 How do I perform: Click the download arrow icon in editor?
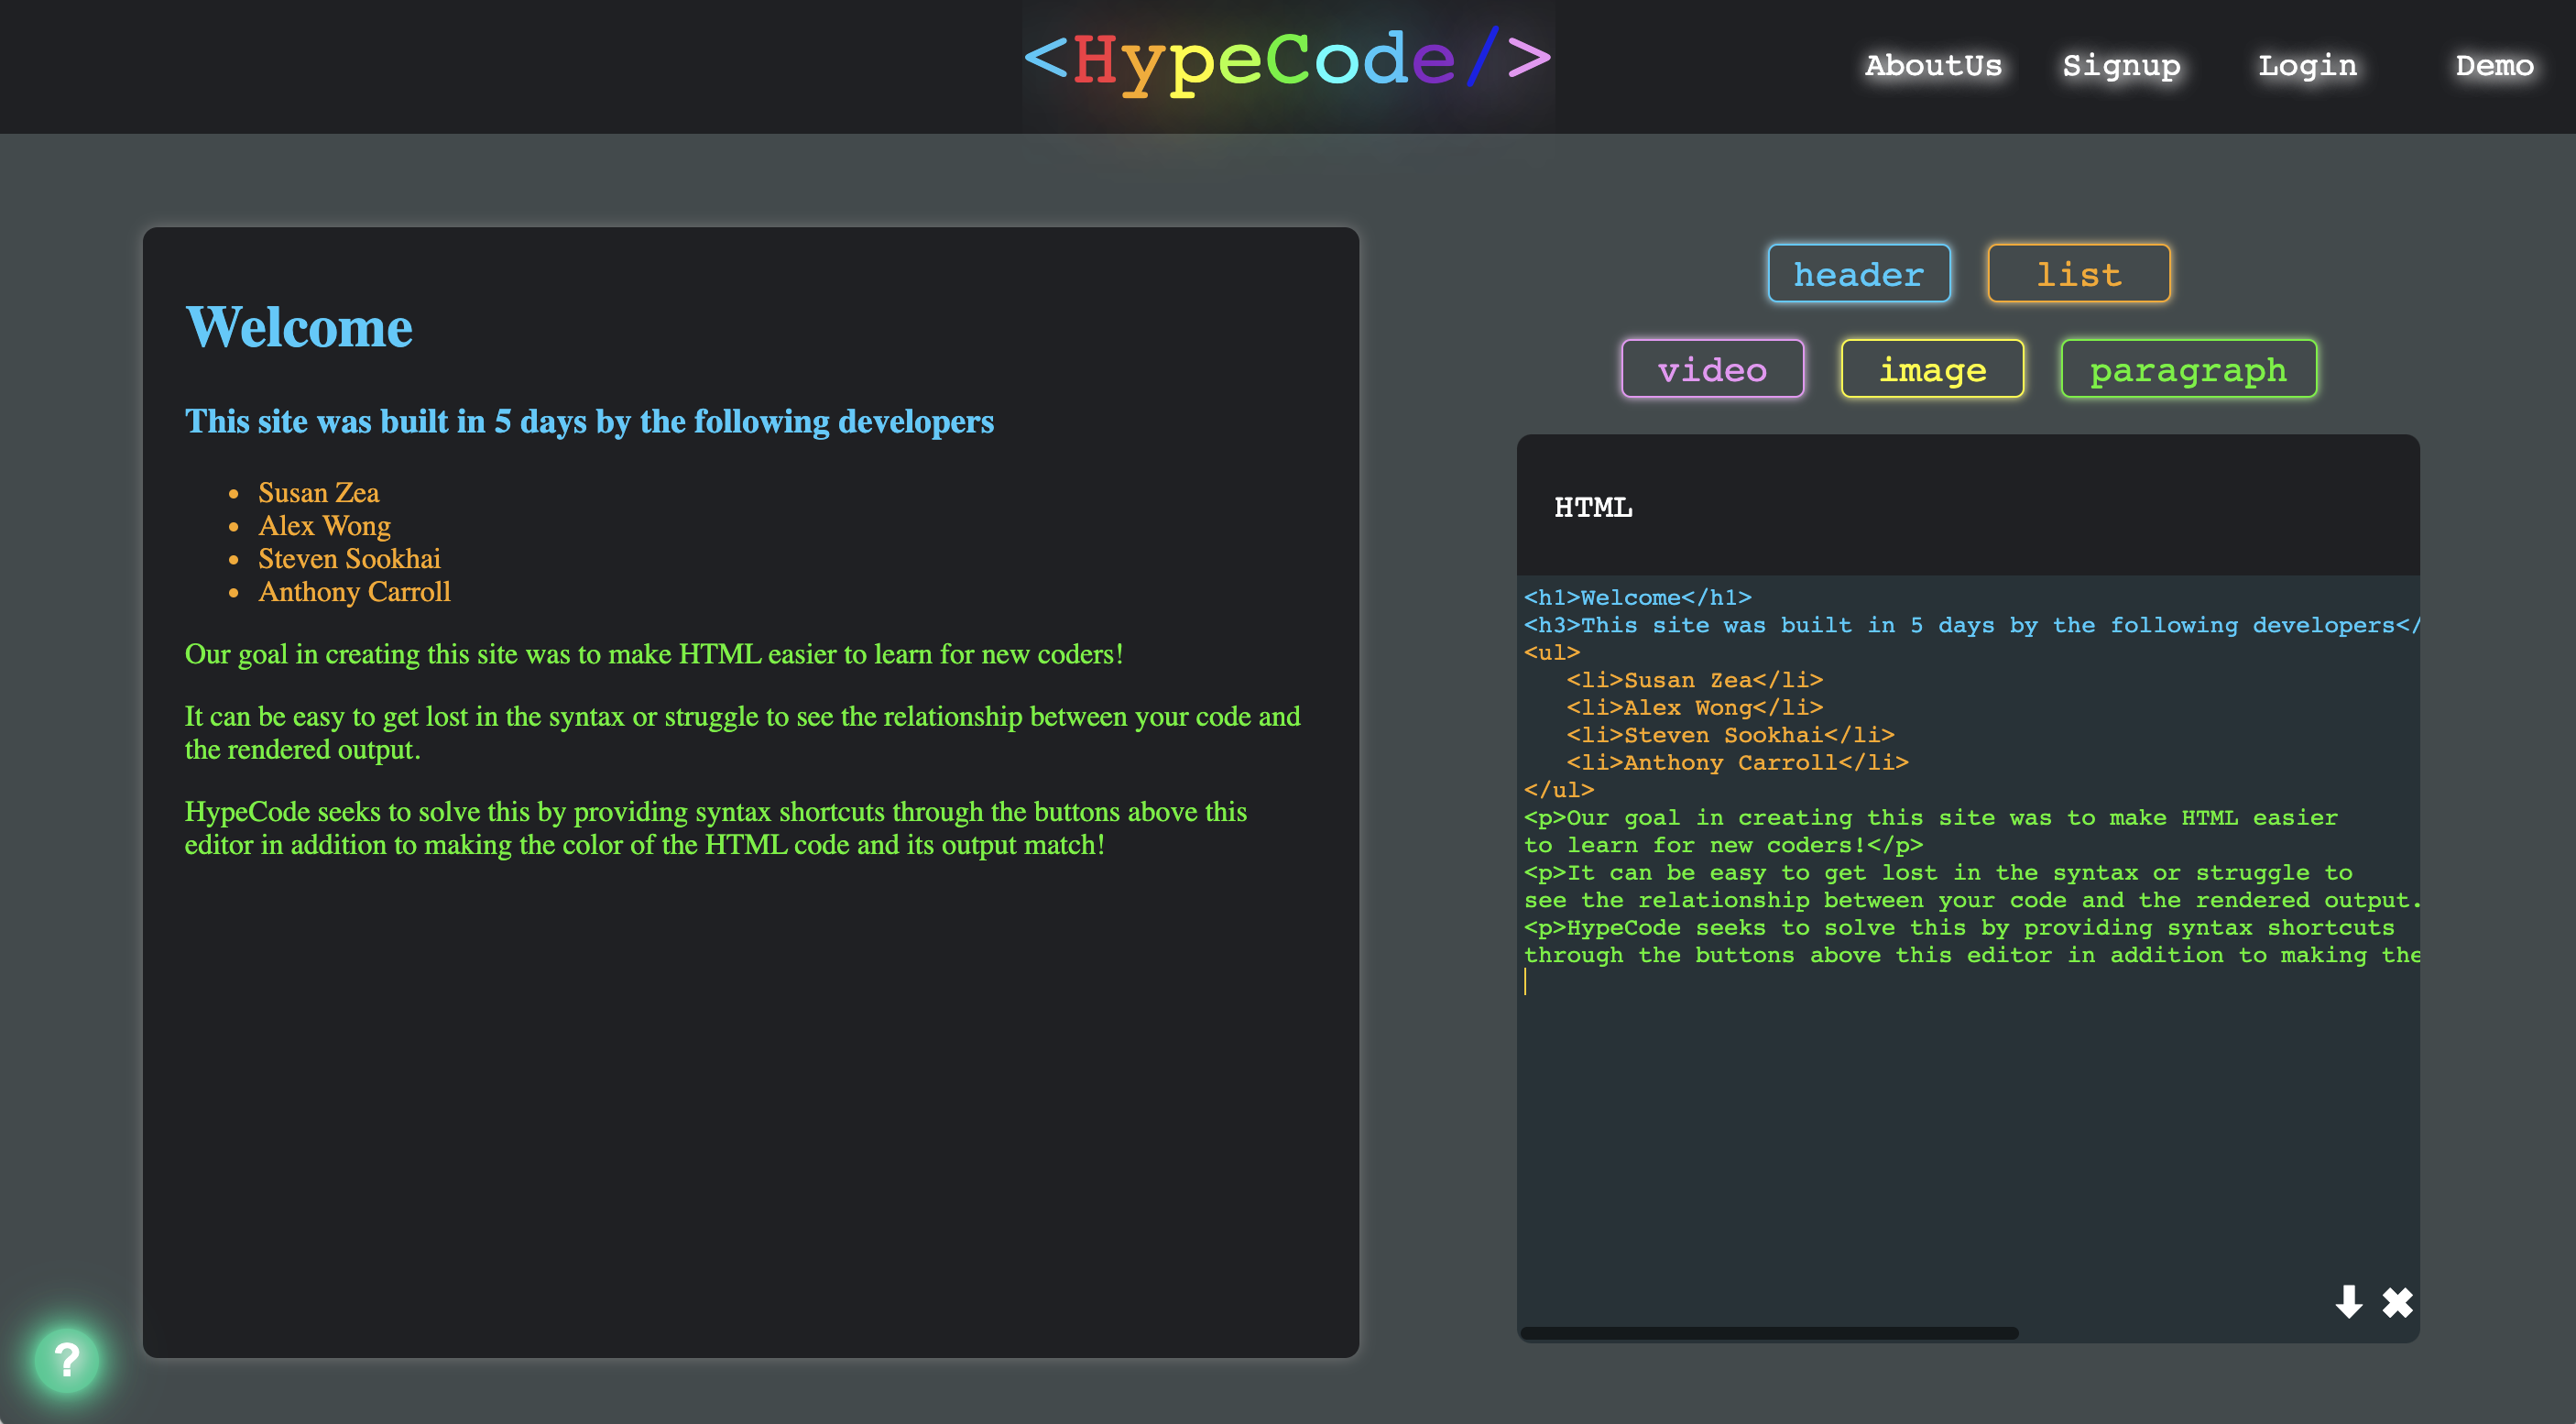[2348, 1302]
